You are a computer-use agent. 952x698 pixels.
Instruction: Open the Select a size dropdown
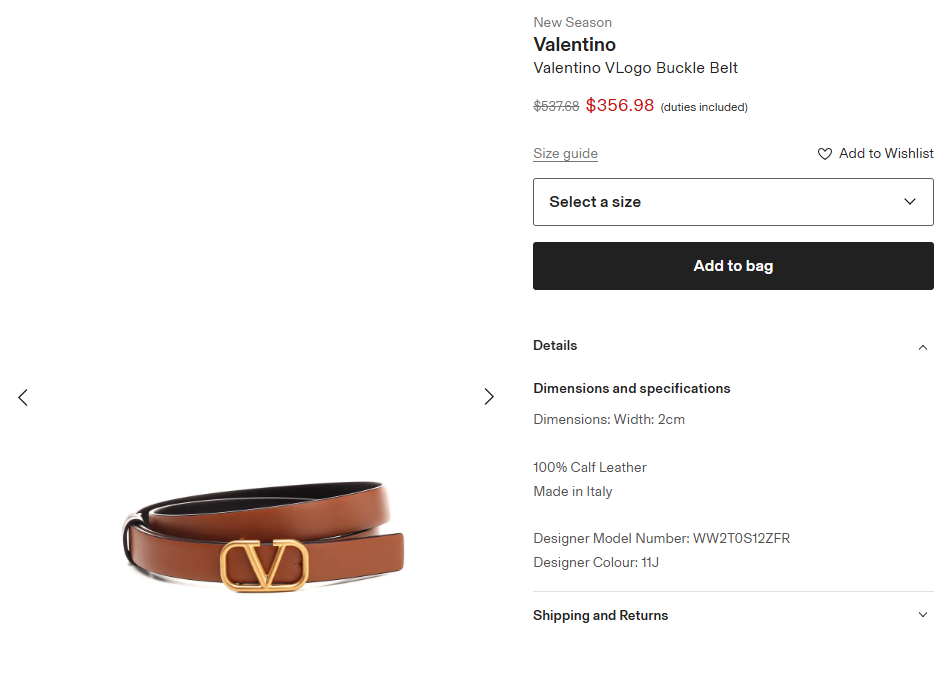pyautogui.click(x=733, y=202)
